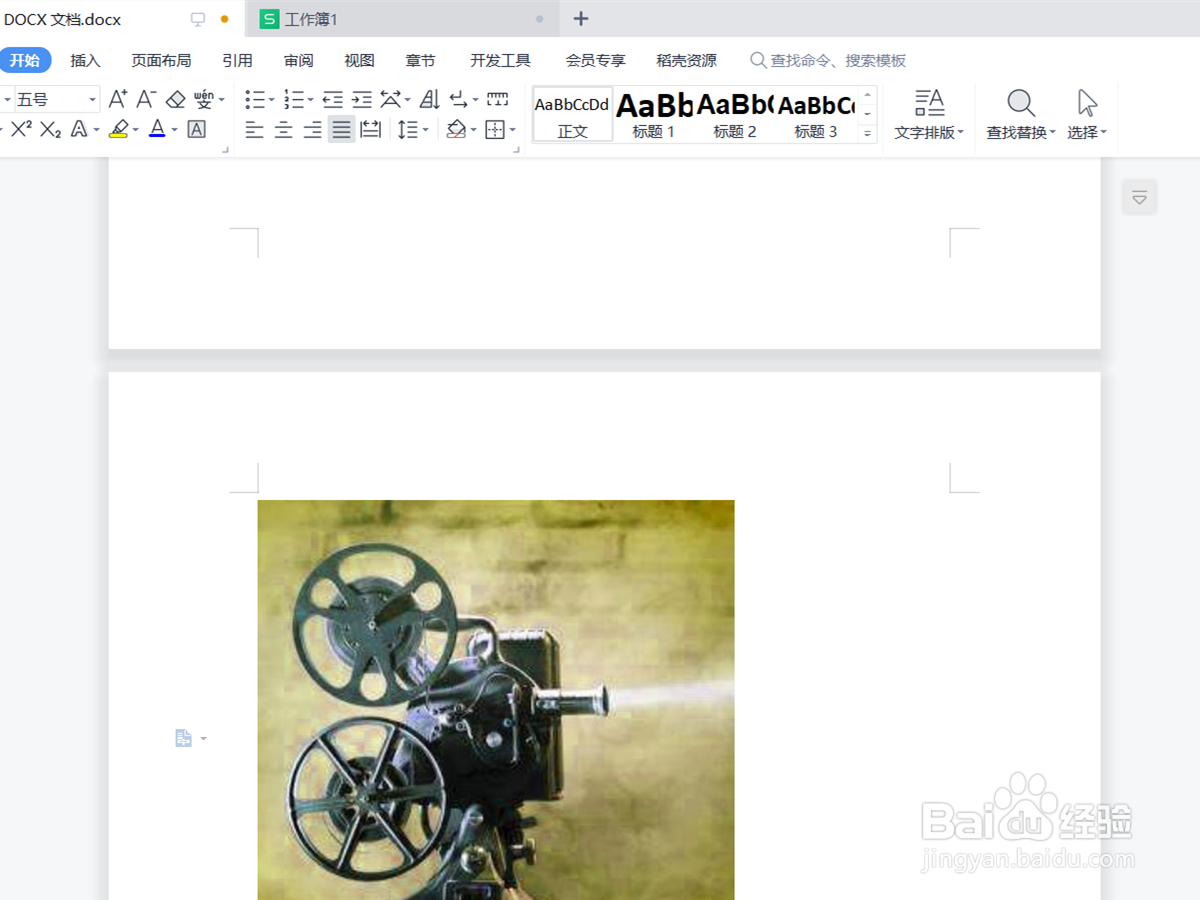The height and width of the screenshot is (900, 1200).
Task: Apply paragraph shading fill
Action: click(x=456, y=129)
